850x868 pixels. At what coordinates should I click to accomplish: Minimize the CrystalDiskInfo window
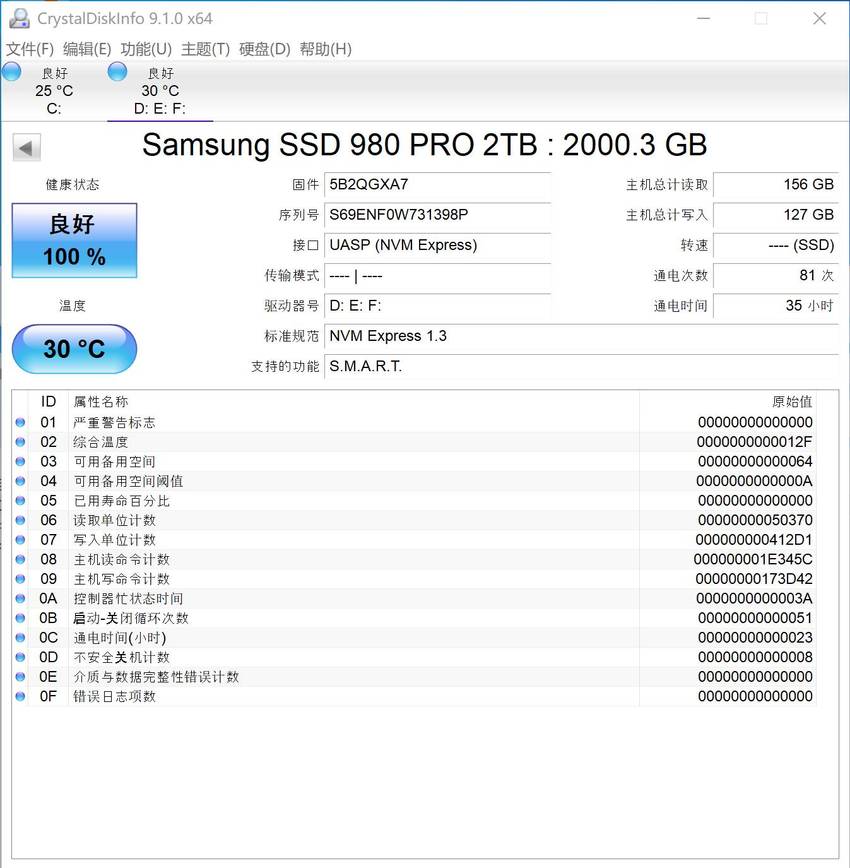point(703,18)
